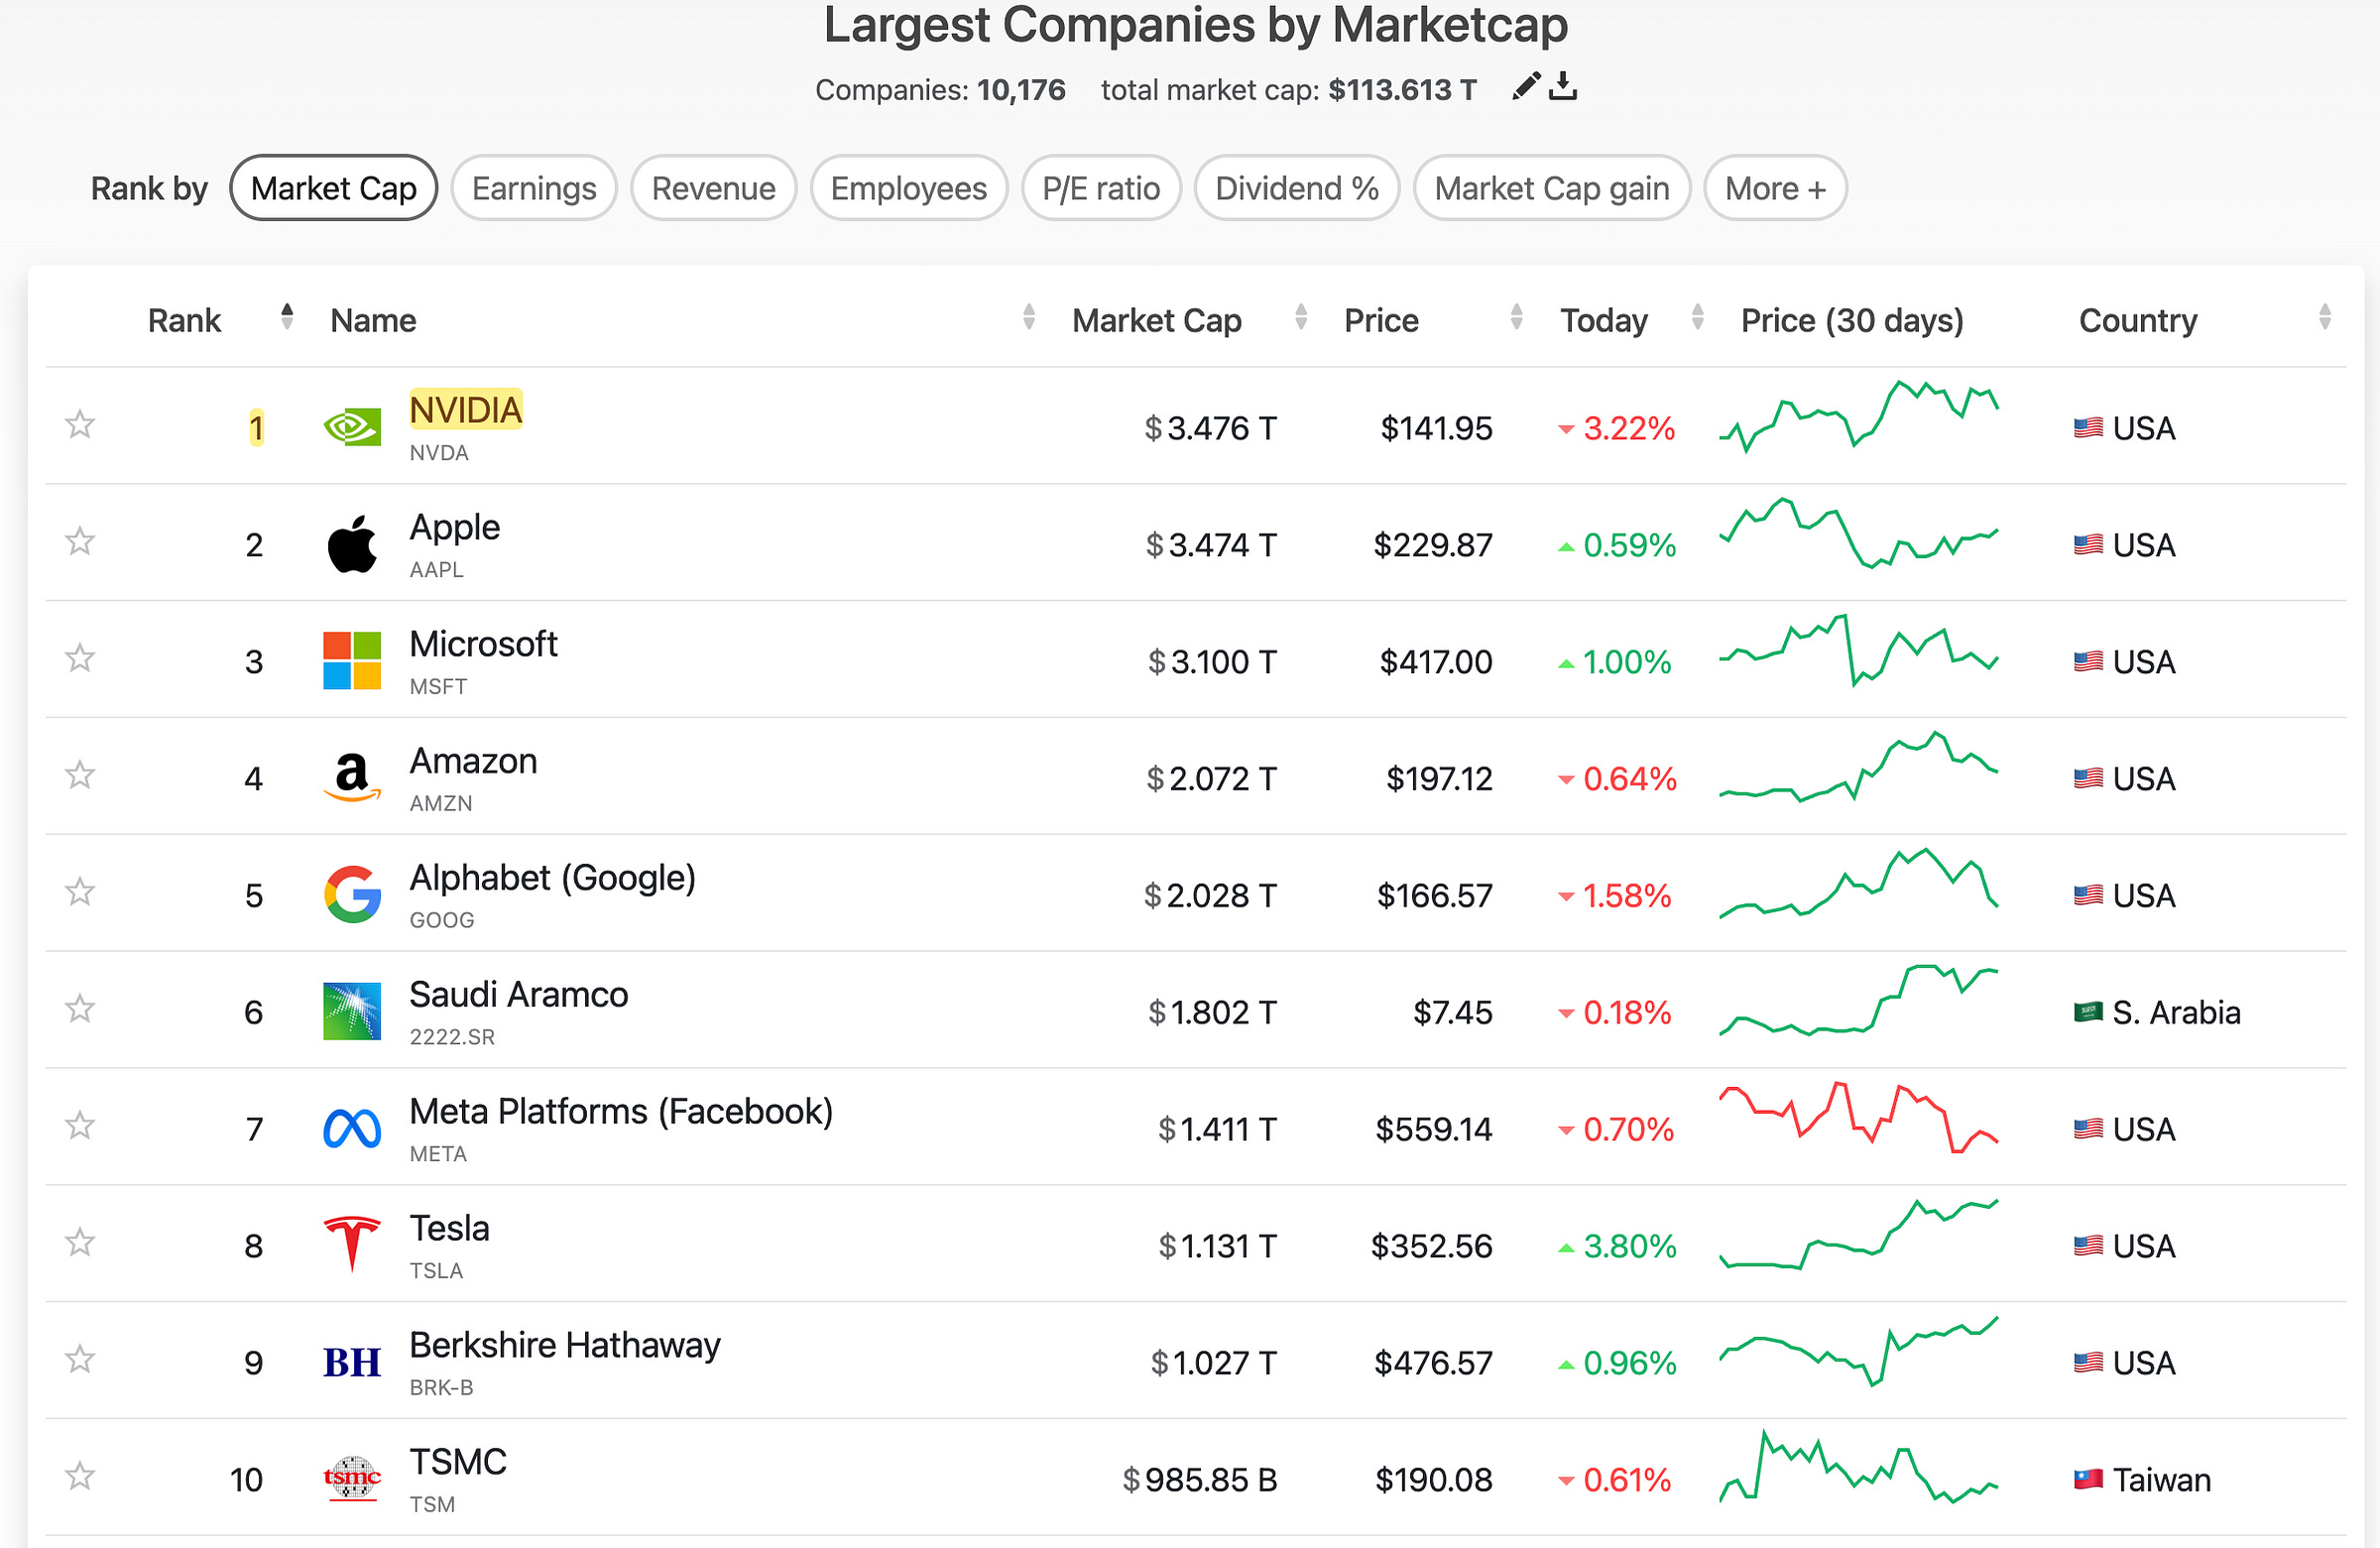Star Saudi Aramco as a favorite
The height and width of the screenshot is (1548, 2380).
click(80, 1009)
